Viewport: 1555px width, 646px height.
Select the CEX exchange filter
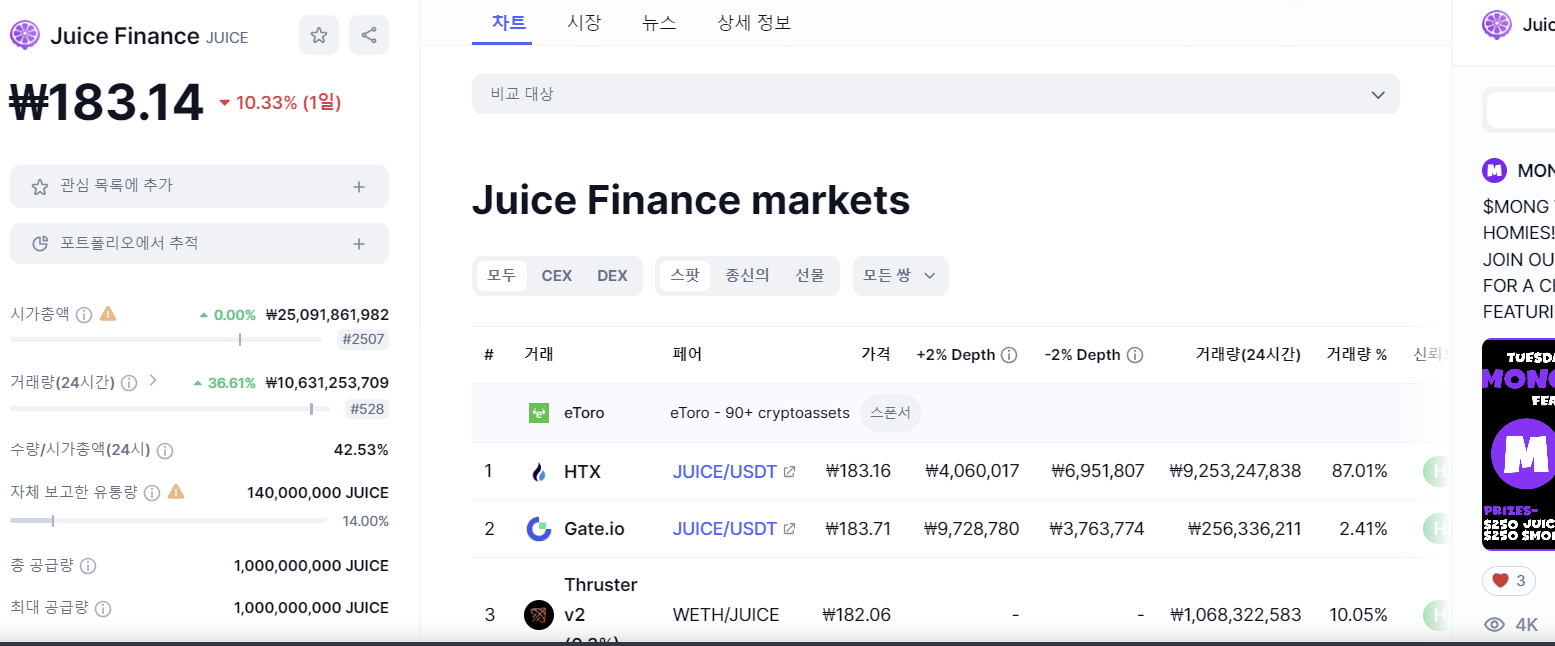point(557,276)
